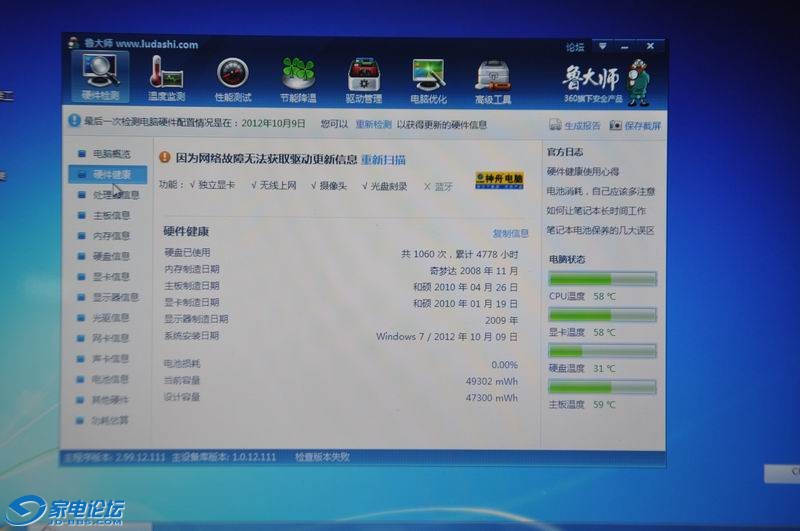This screenshot has height=531, width=800.
Task: Open the 硬件检测 hardware detection icon
Action: pos(100,76)
